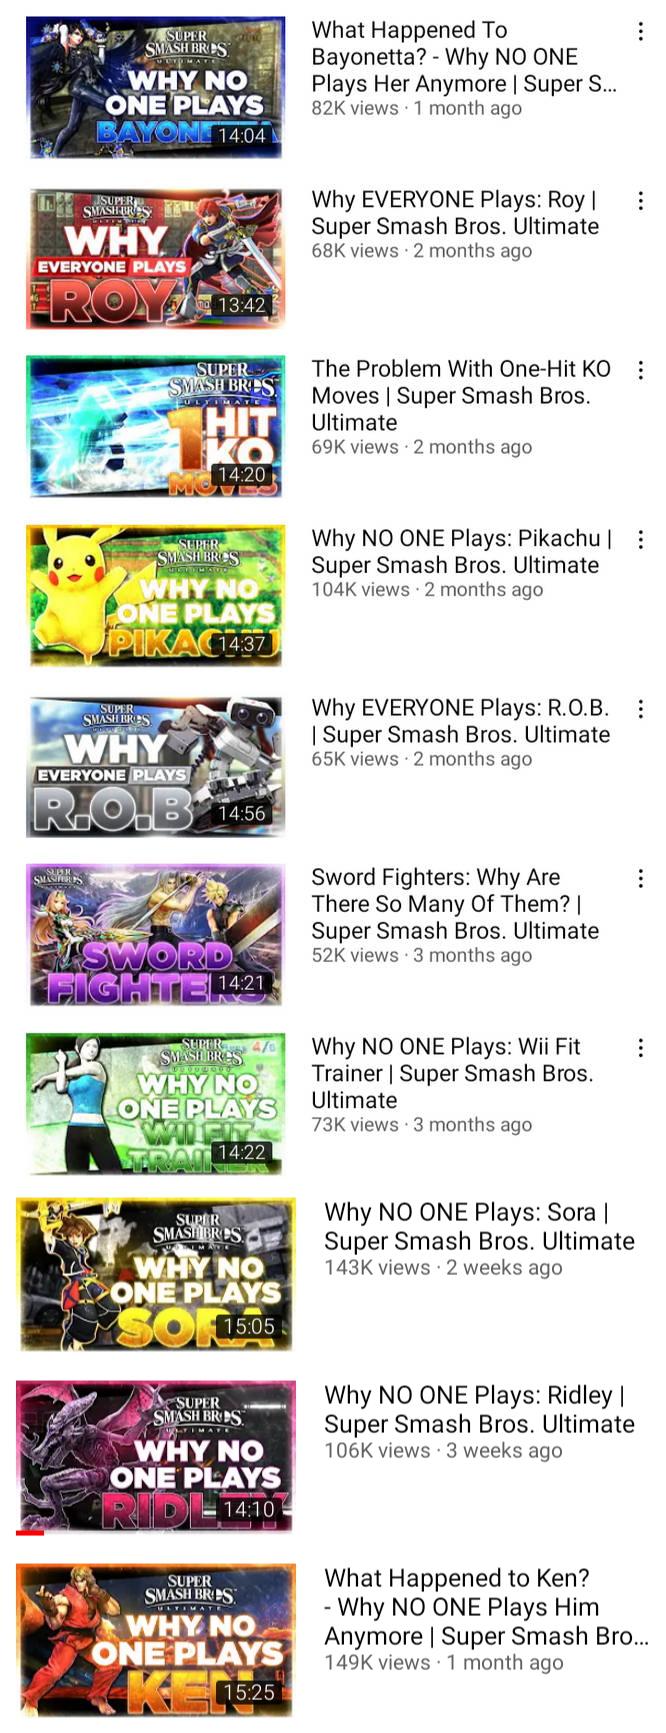Open title 'Why NO ONE Plays: Wii Fit Trainer'
Image resolution: width=666 pixels, height=1733 pixels.
452,1073
